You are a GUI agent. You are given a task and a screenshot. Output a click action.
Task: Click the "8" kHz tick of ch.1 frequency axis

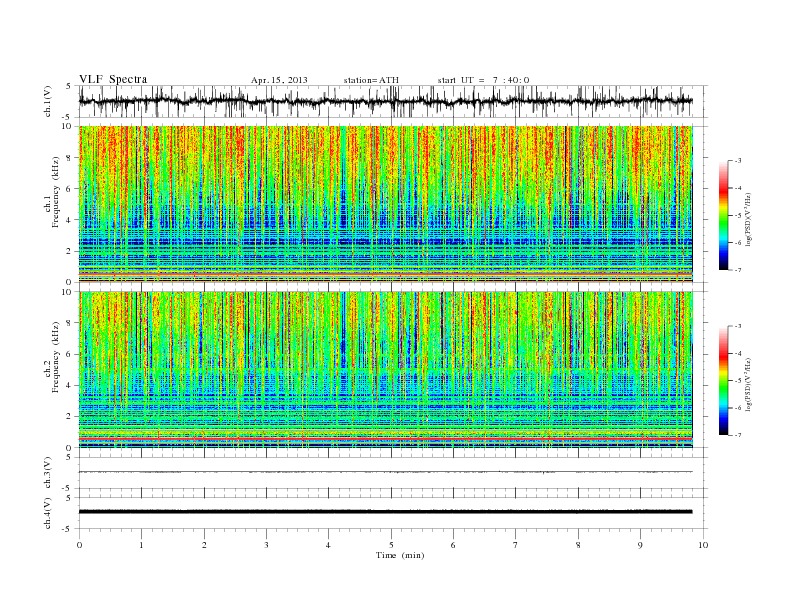click(x=69, y=158)
